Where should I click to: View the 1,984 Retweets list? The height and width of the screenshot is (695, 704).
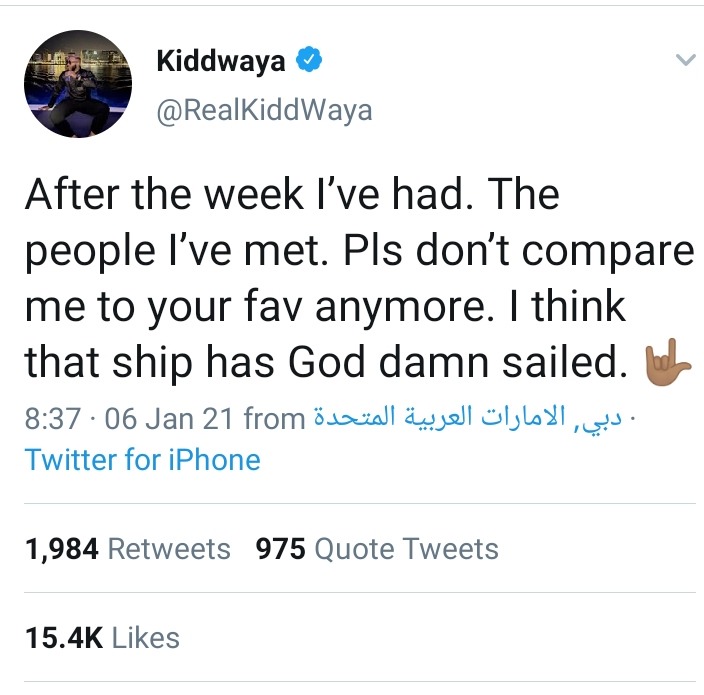click(128, 549)
